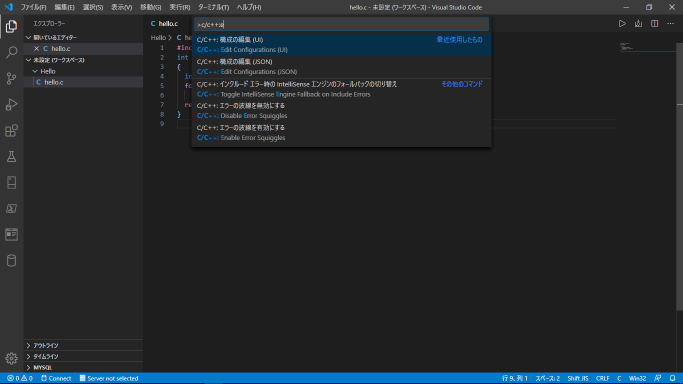Image resolution: width=683 pixels, height=384 pixels.
Task: Open the 表示(V) menu
Action: [x=122, y=7]
